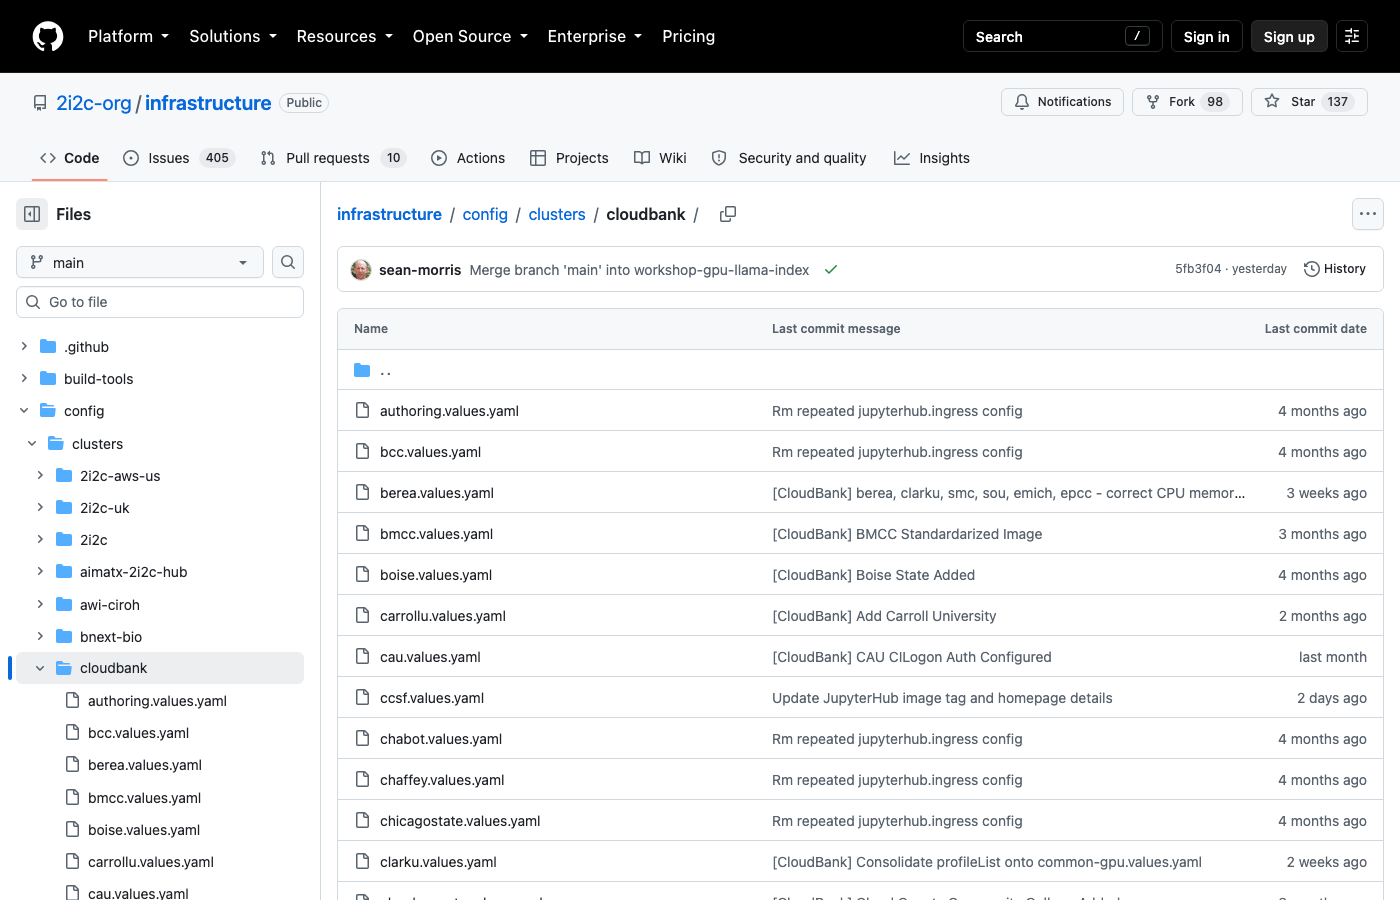Open the Pull requests tab
Image resolution: width=1400 pixels, height=900 pixels.
coord(333,158)
